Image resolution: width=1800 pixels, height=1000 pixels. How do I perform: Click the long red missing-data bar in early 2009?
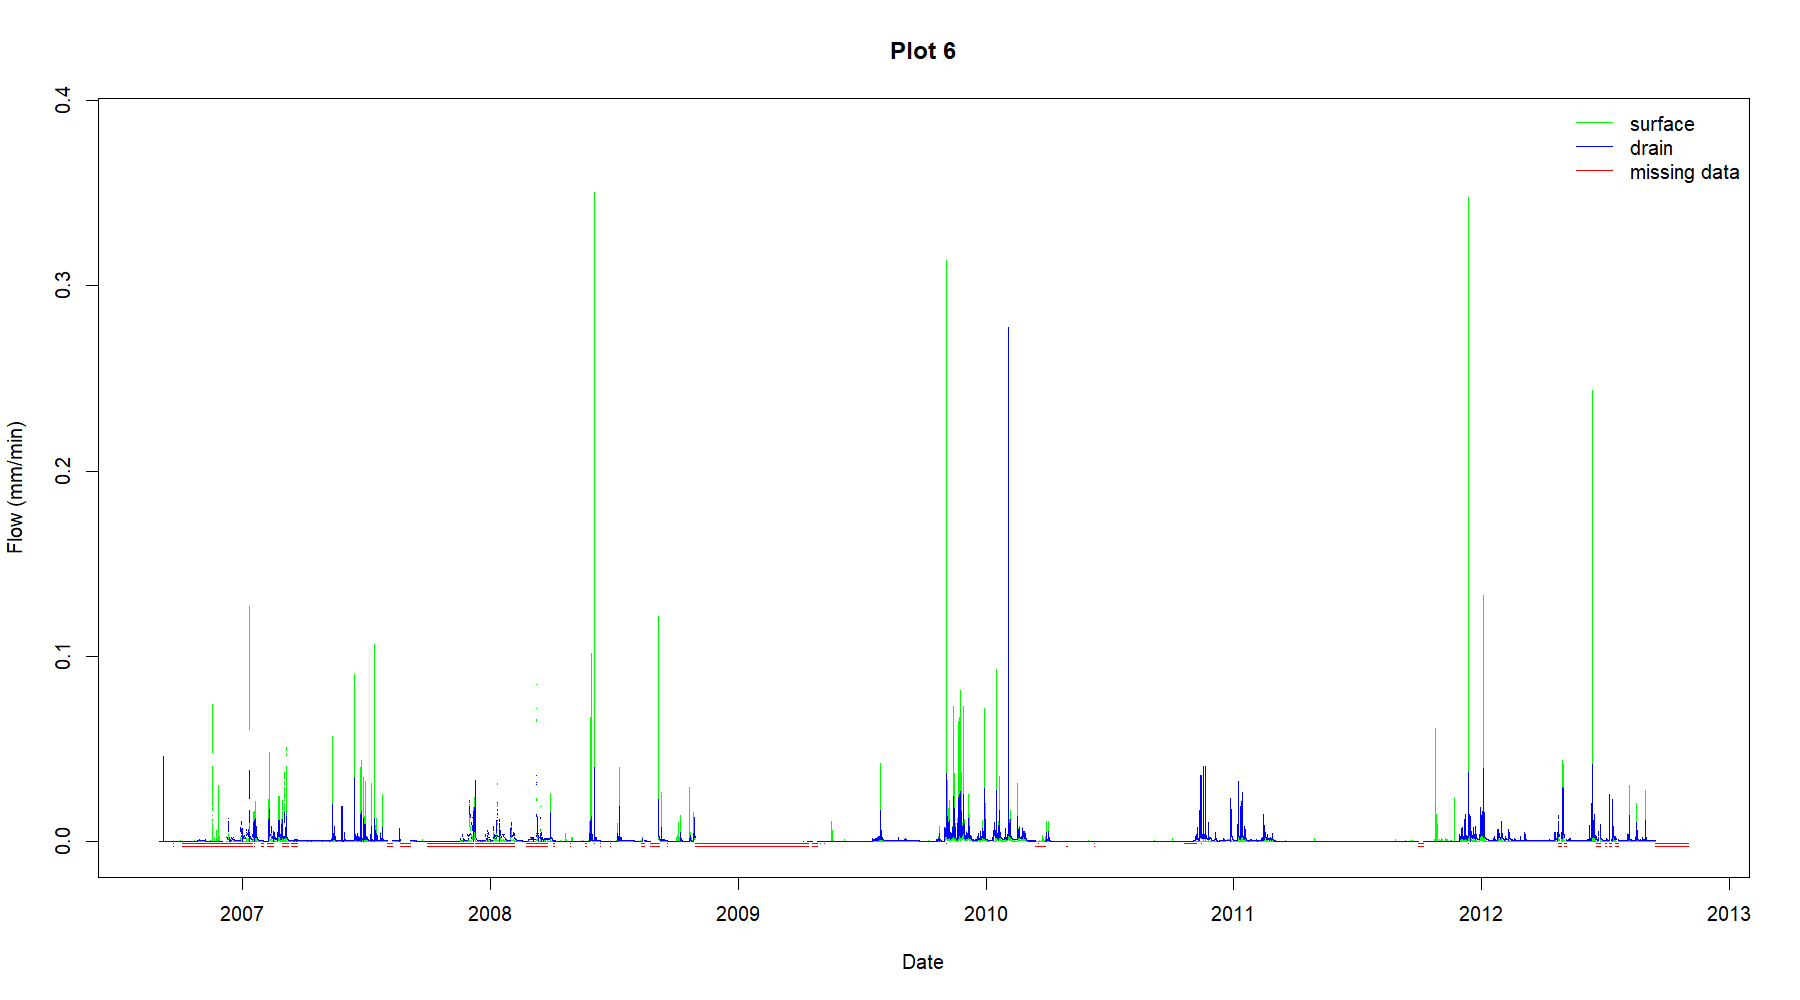tap(752, 846)
